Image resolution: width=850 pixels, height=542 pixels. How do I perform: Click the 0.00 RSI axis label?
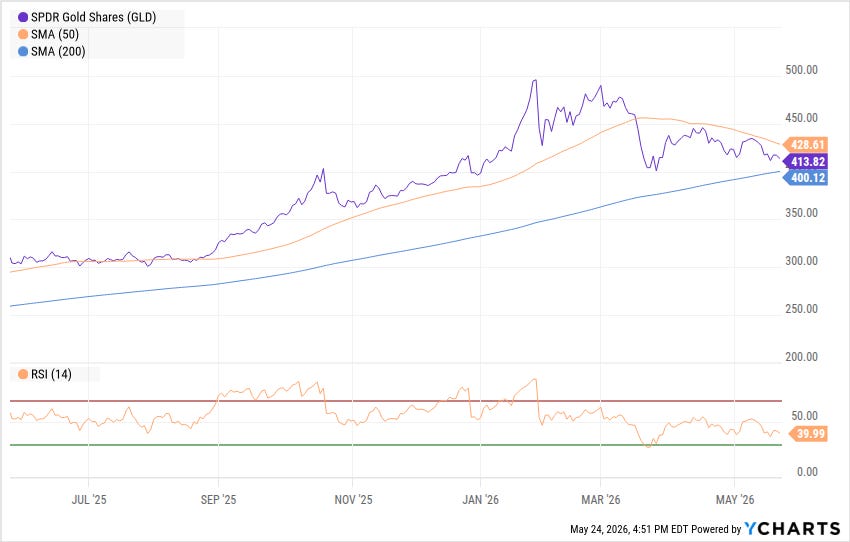[x=807, y=472]
